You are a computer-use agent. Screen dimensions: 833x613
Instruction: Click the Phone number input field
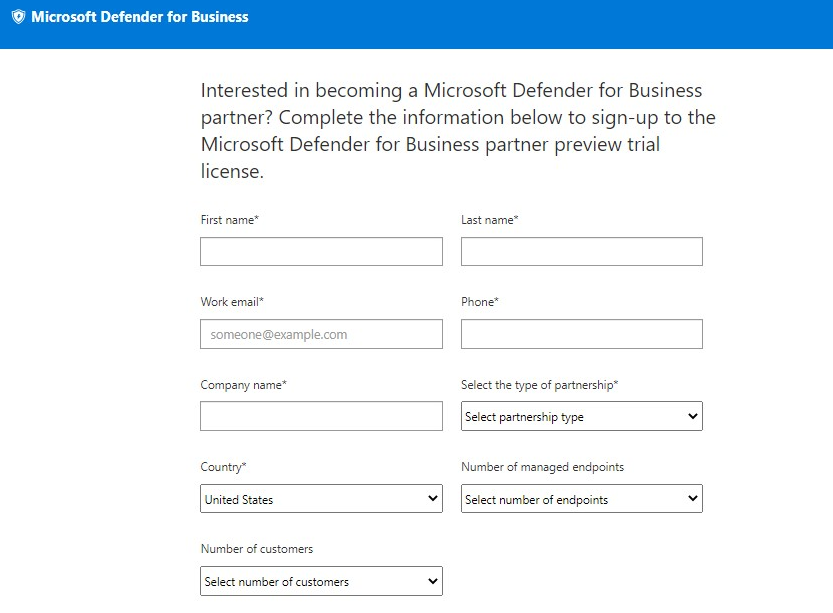(x=582, y=334)
